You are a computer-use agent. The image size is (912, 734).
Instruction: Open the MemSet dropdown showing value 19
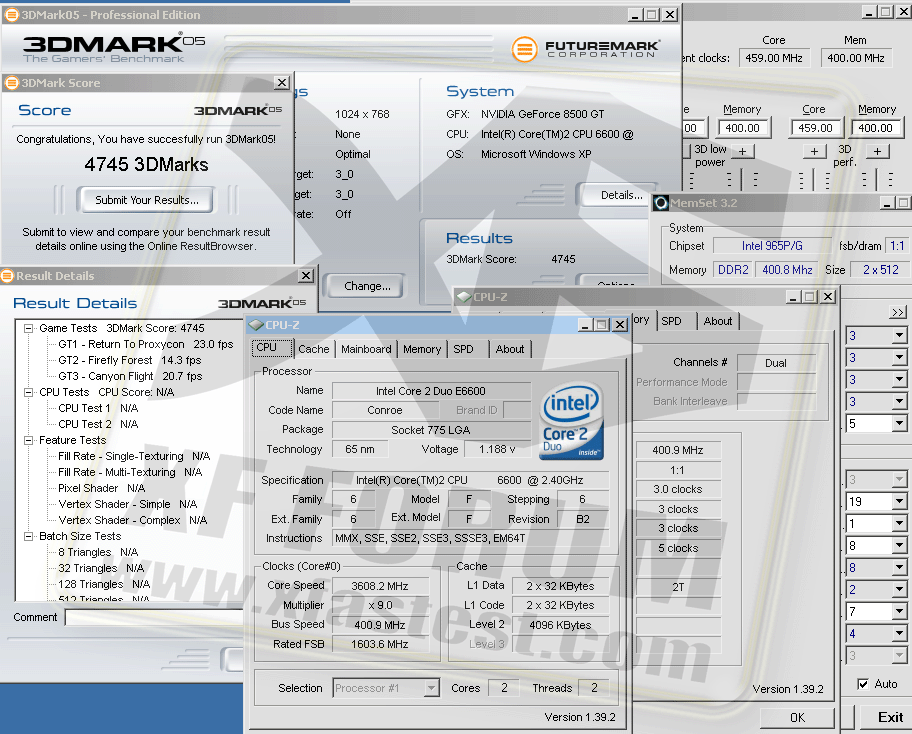pos(898,502)
